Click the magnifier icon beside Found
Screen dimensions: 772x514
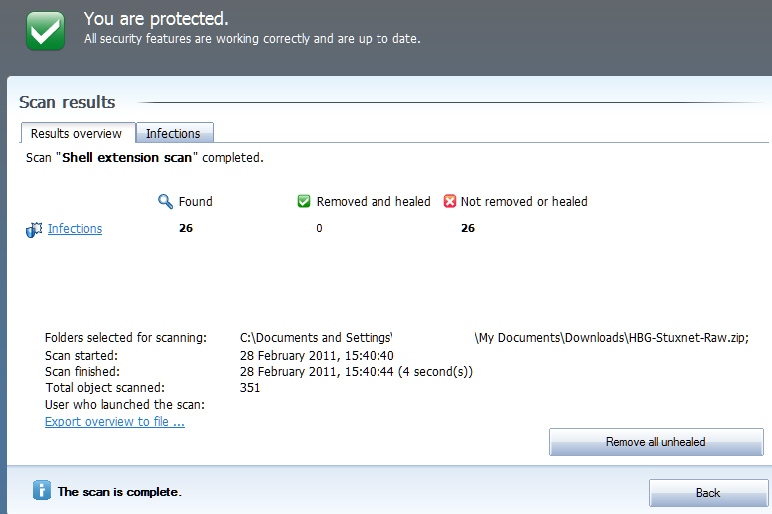(x=166, y=201)
